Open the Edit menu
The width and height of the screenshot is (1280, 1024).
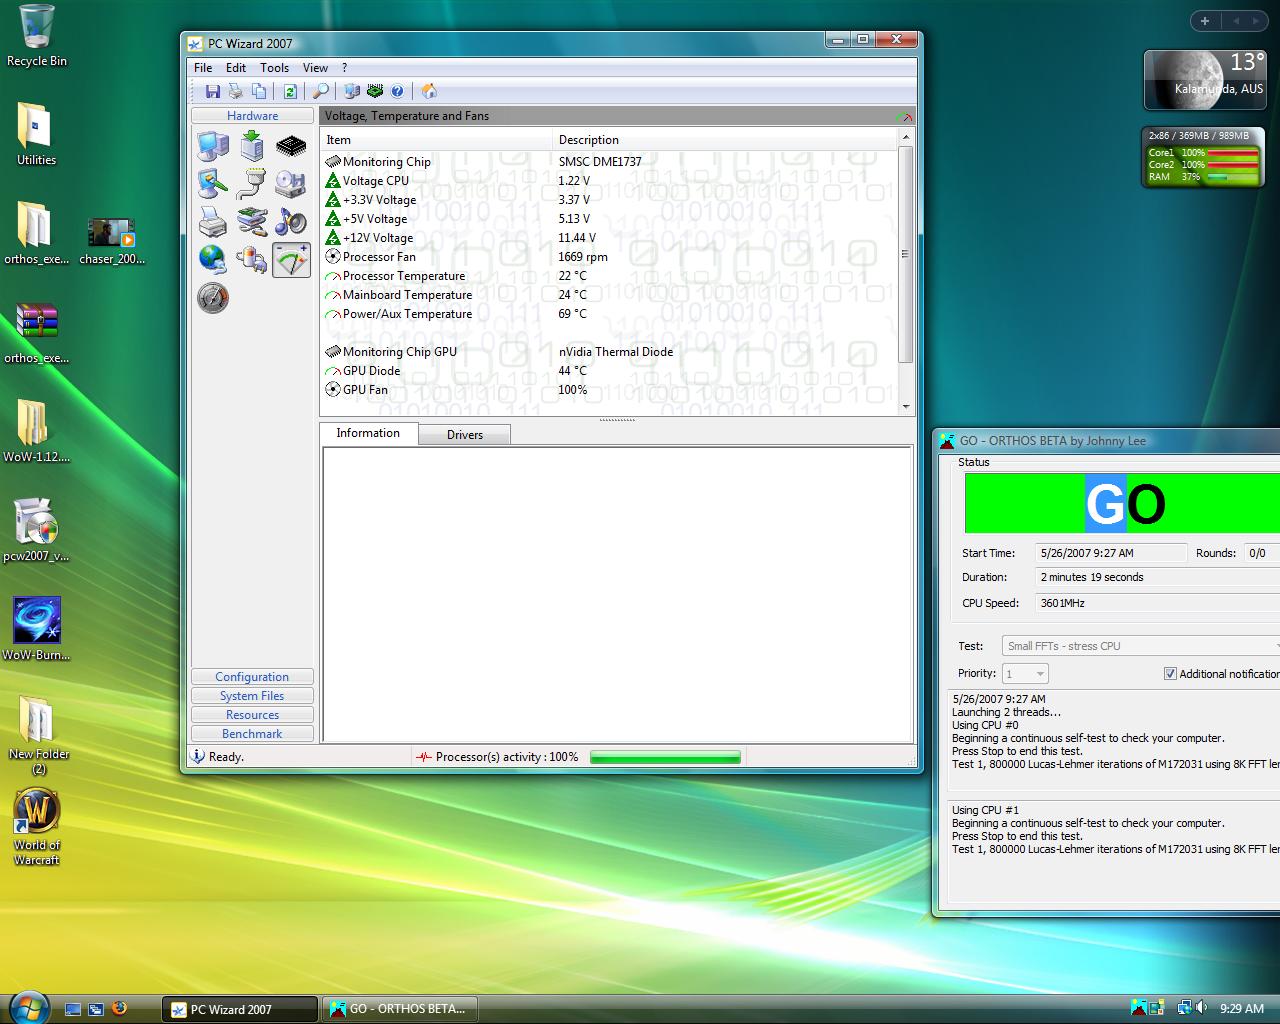click(236, 68)
